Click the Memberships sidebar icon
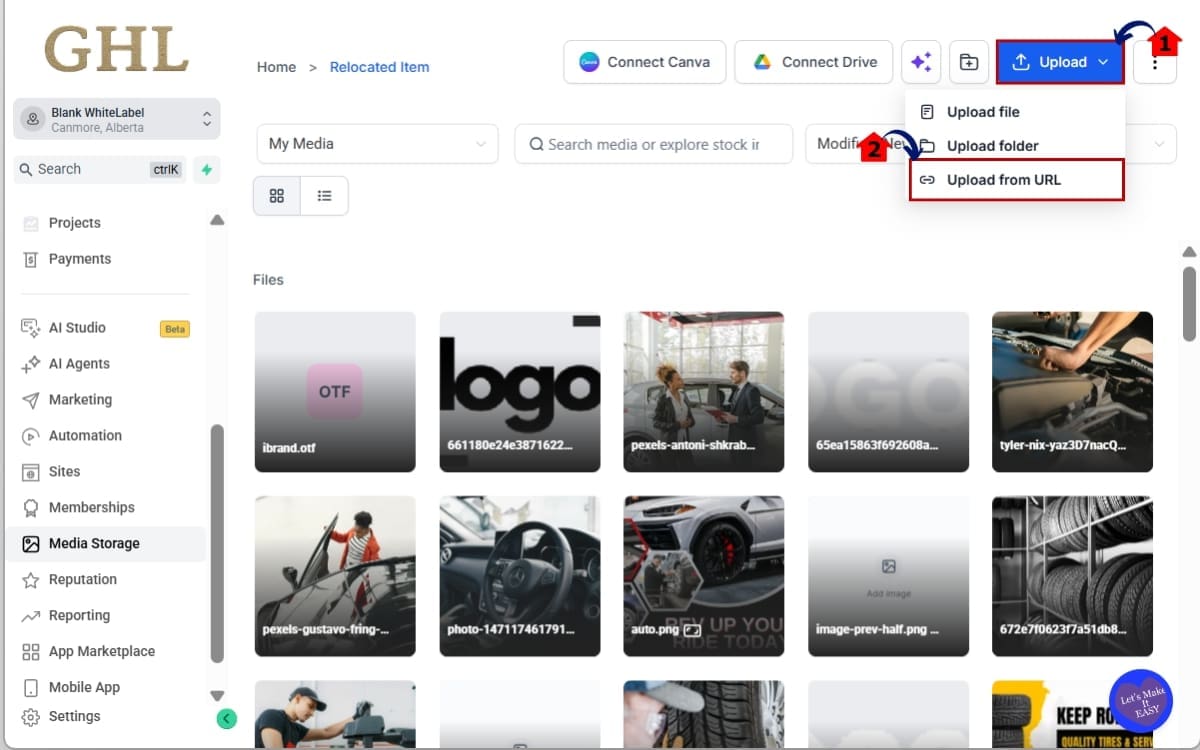Viewport: 1200px width, 750px height. point(31,508)
